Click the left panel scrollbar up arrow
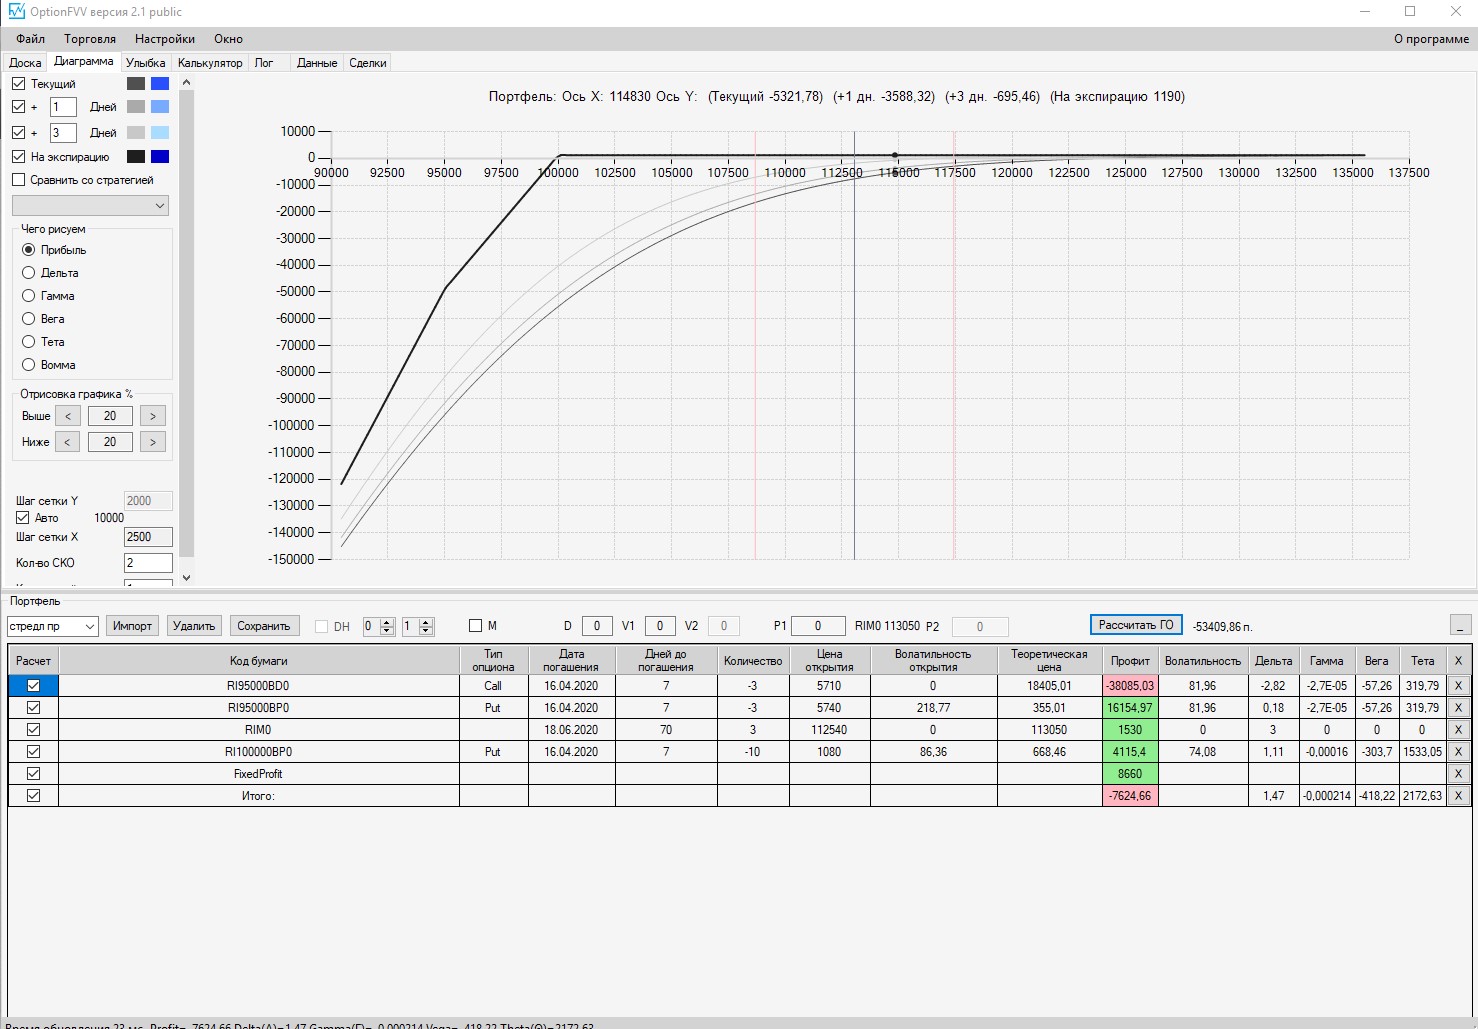1478x1029 pixels. 186,83
